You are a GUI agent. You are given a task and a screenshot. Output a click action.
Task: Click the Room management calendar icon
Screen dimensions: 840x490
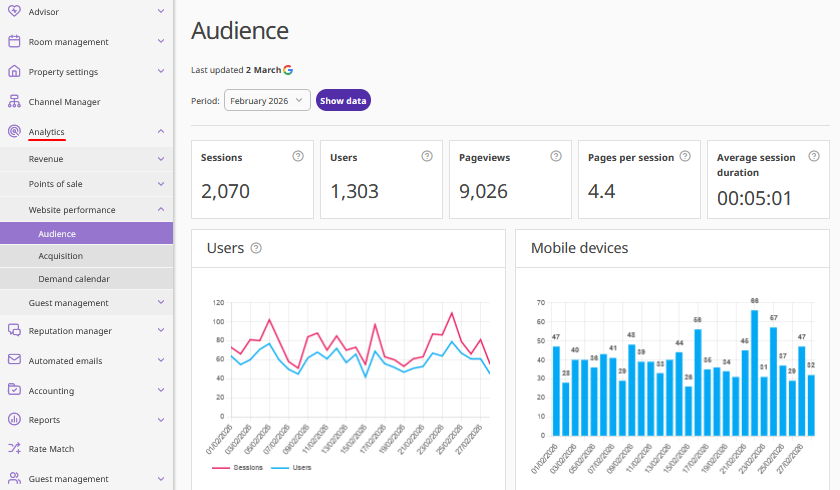click(14, 42)
